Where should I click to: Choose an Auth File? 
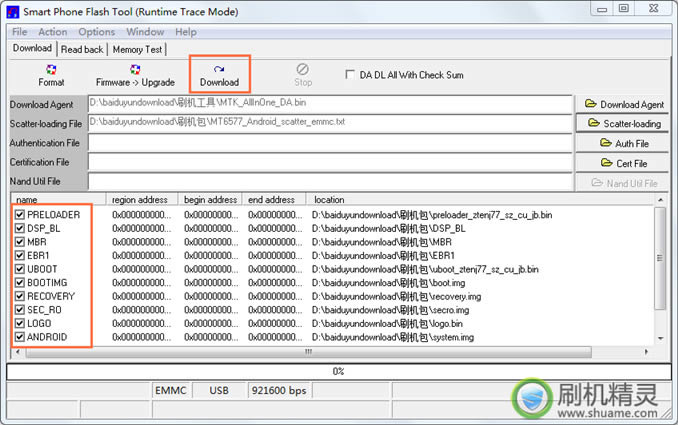(x=624, y=143)
